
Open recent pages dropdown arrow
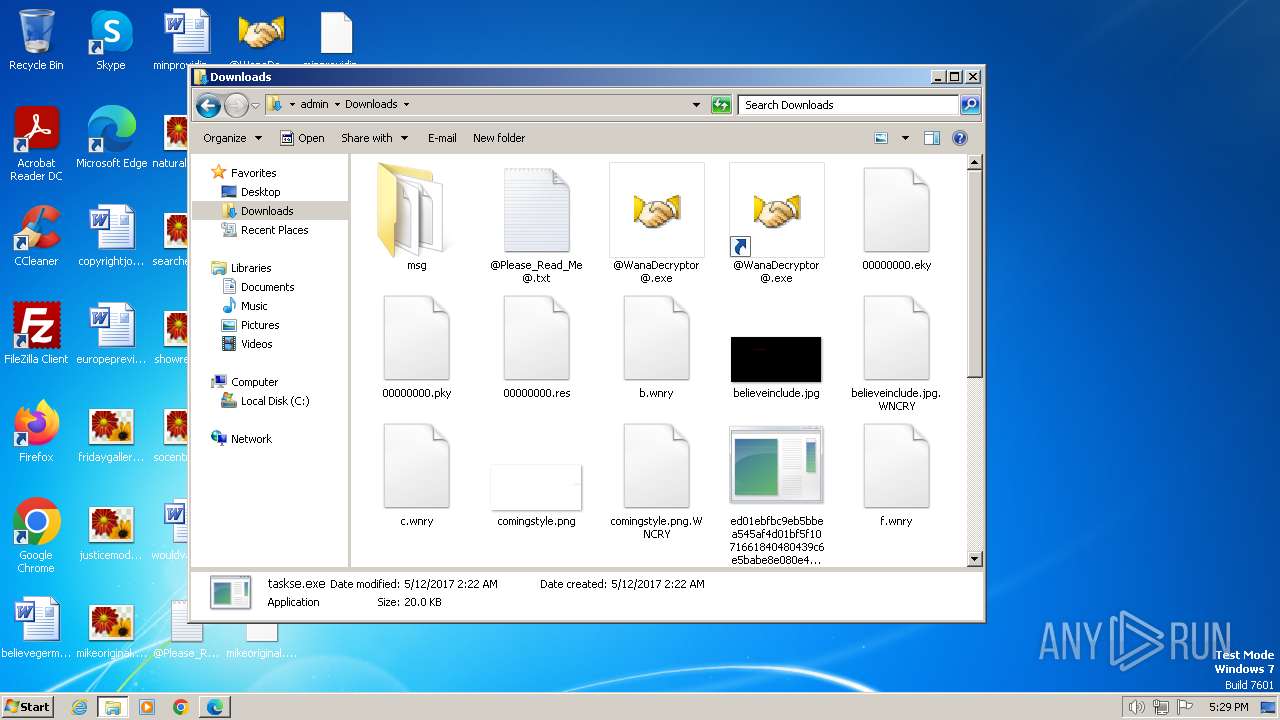point(255,105)
